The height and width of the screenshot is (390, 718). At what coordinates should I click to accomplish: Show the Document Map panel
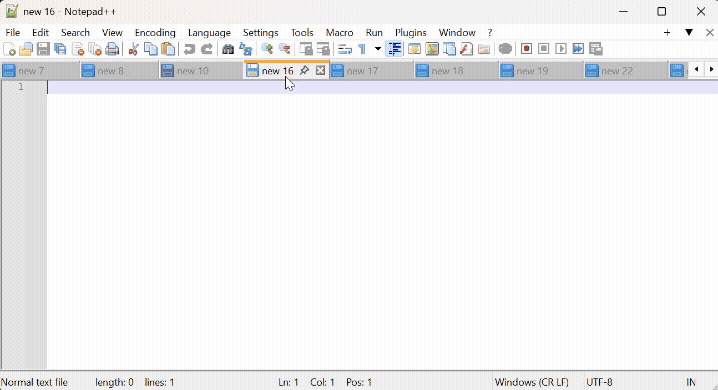432,49
